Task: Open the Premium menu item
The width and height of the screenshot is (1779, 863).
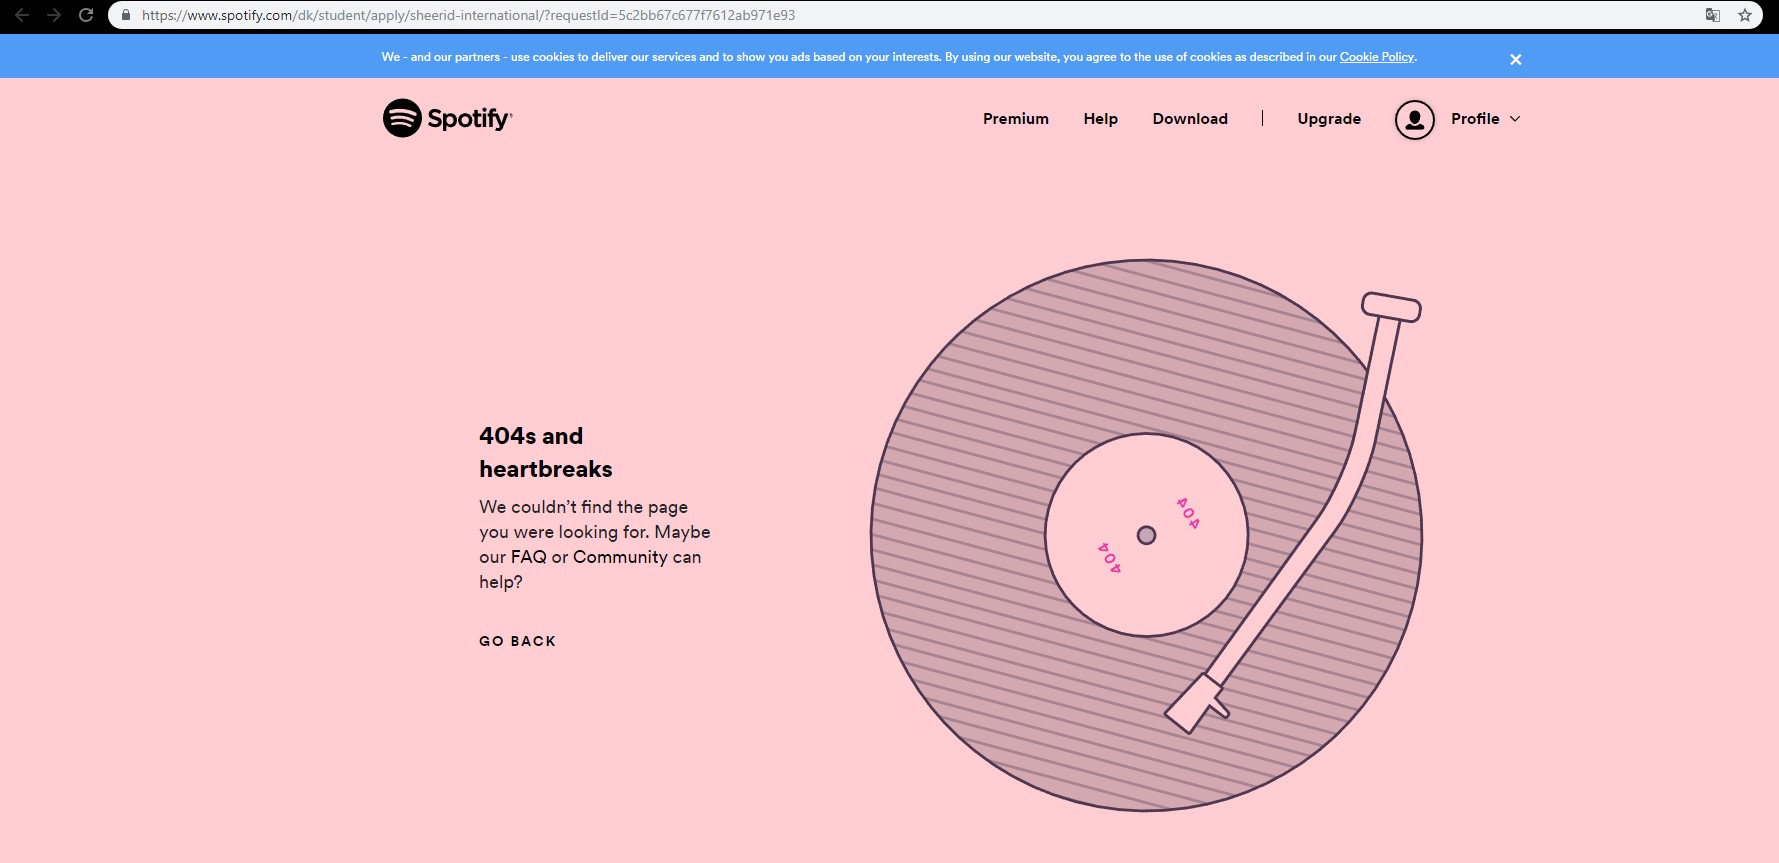Action: pos(1016,119)
